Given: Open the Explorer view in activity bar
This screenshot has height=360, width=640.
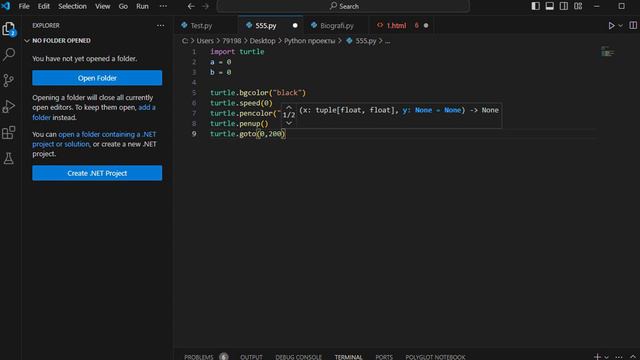Looking at the screenshot, I should pyautogui.click(x=9, y=29).
